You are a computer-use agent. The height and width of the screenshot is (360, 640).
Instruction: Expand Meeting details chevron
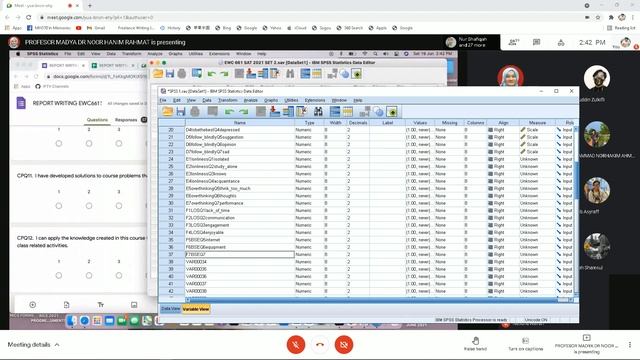click(57, 344)
